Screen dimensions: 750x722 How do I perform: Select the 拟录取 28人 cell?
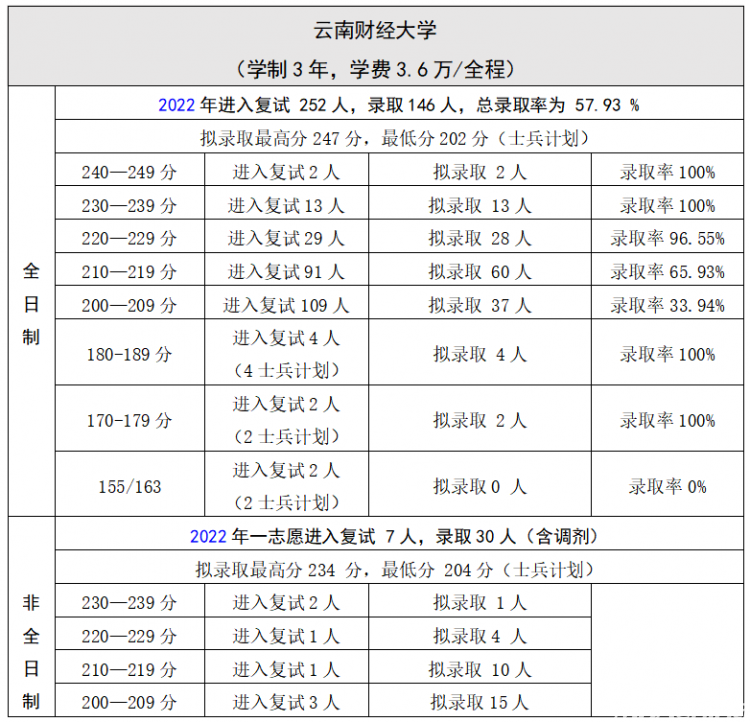pos(480,236)
